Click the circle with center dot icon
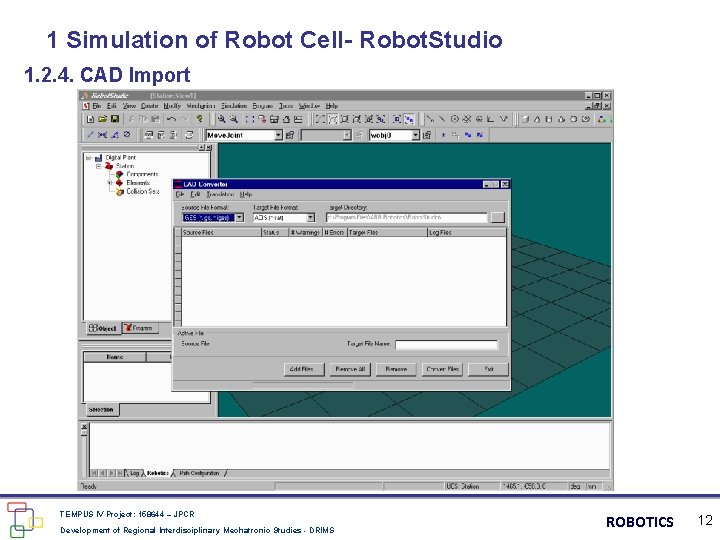The height and width of the screenshot is (540, 720). click(x=455, y=119)
